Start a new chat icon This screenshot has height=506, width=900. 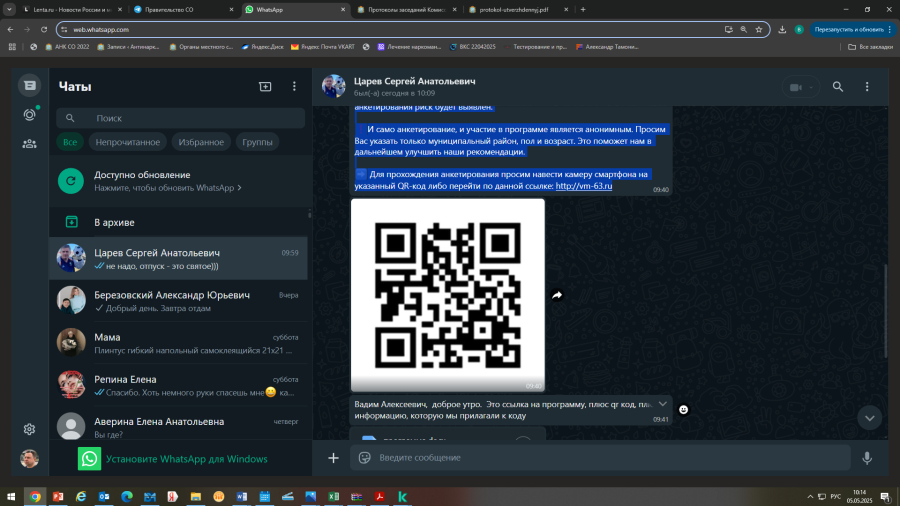[265, 86]
